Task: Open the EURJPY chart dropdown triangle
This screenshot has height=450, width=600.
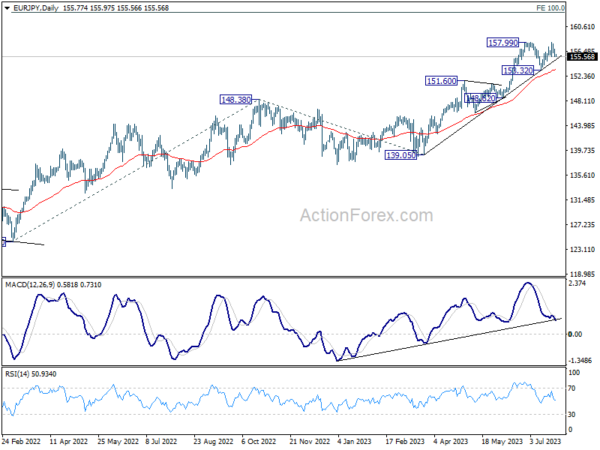Action: (x=7, y=8)
